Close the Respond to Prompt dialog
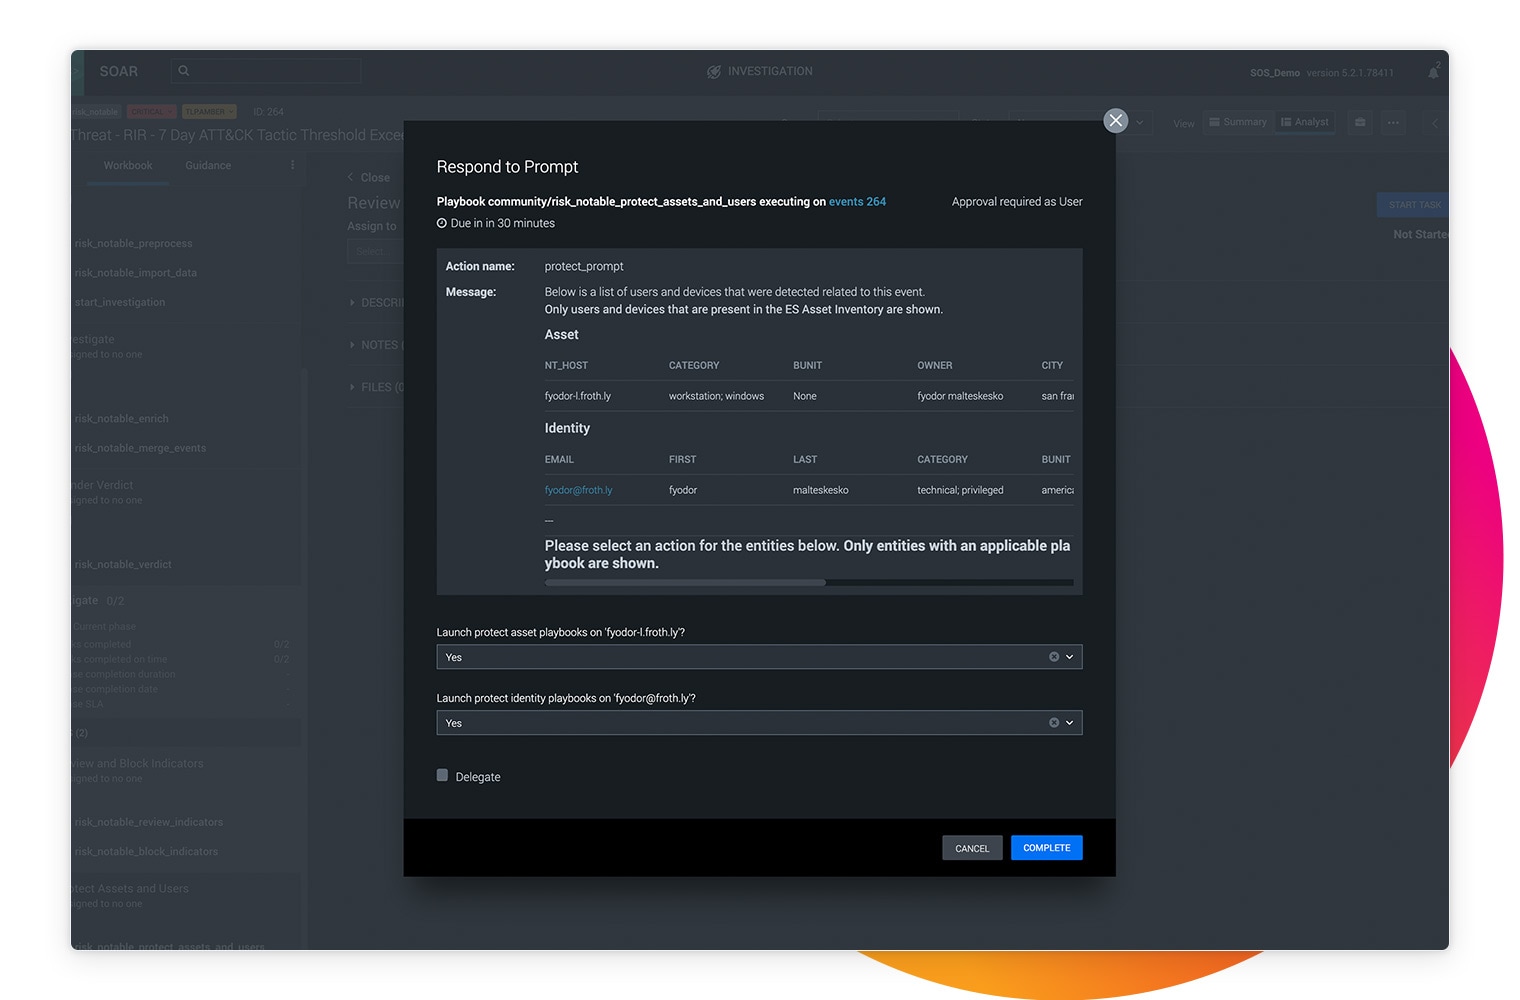The width and height of the screenshot is (1520, 1000). tap(1115, 120)
